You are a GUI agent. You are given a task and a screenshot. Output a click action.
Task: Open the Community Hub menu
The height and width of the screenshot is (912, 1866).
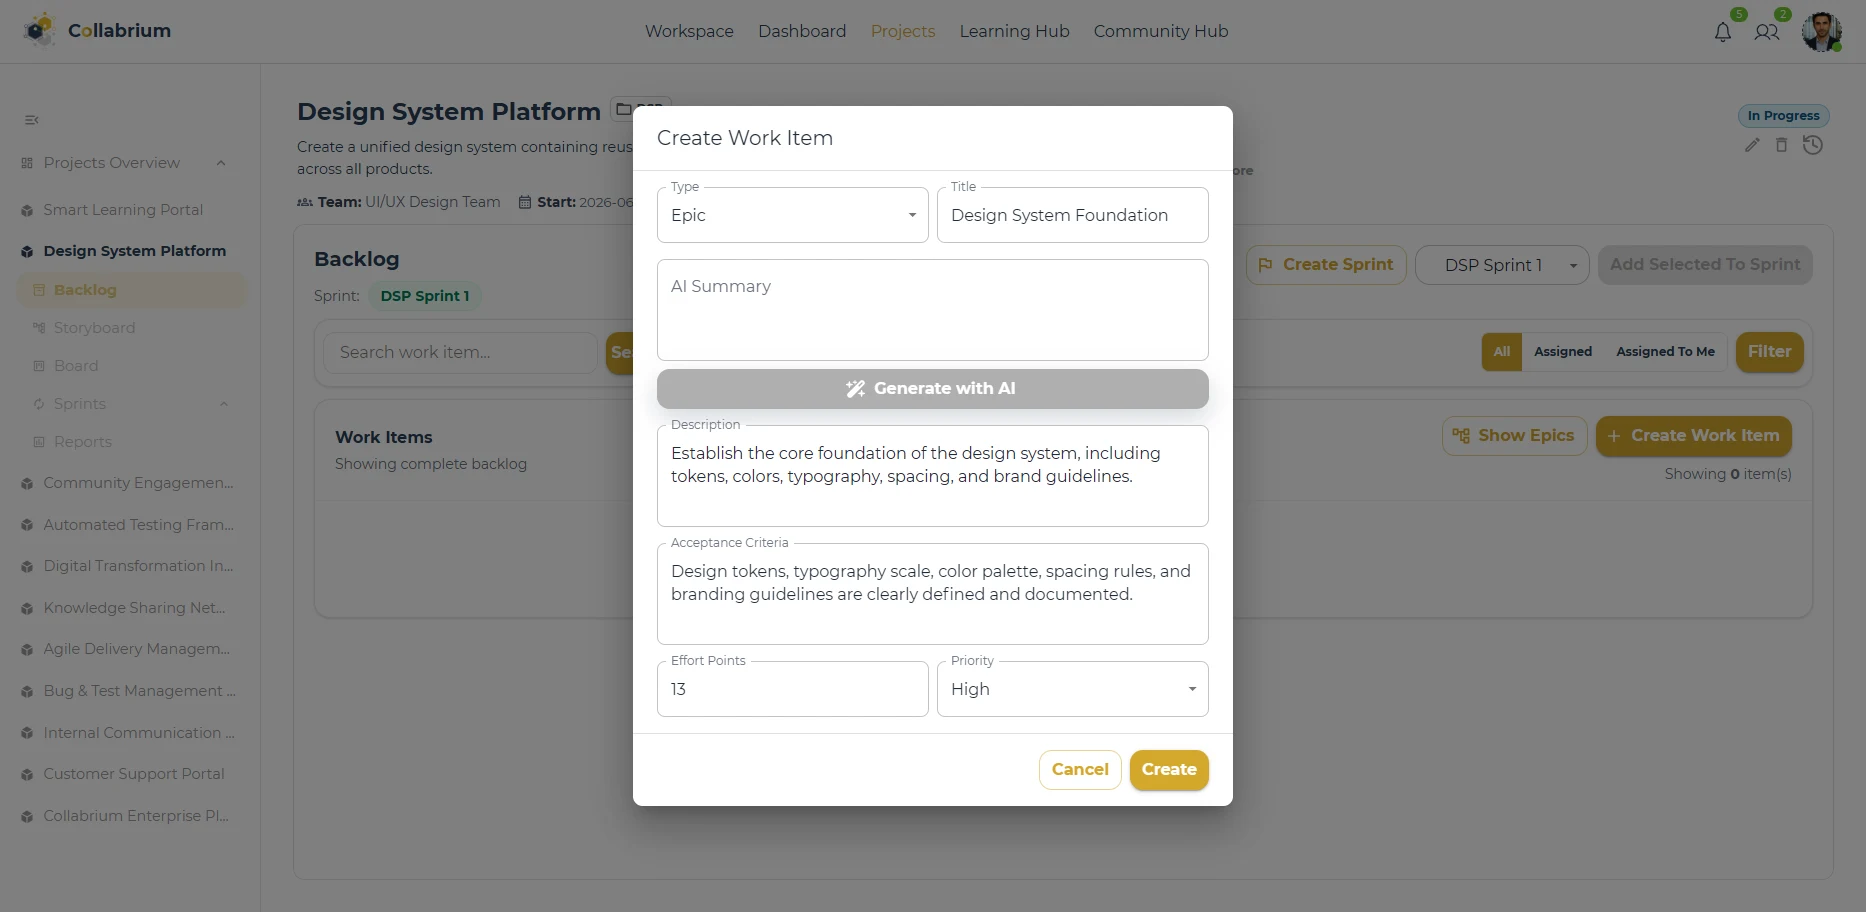pos(1160,31)
